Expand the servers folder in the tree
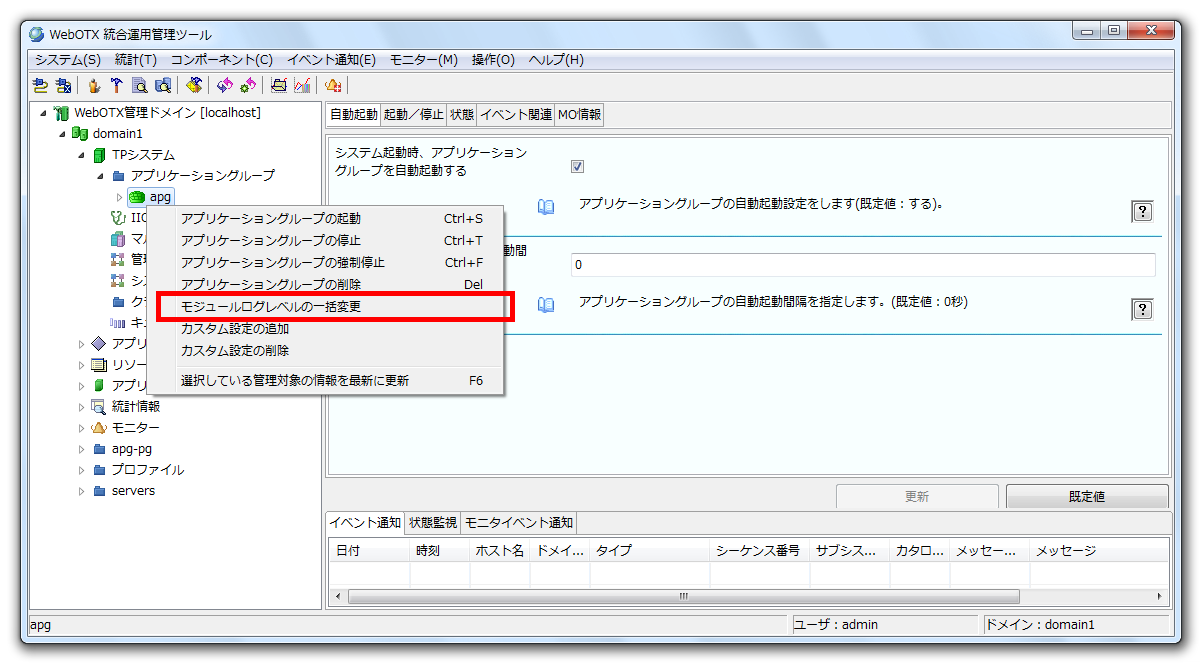Screen dimensions: 1202x664 point(83,490)
